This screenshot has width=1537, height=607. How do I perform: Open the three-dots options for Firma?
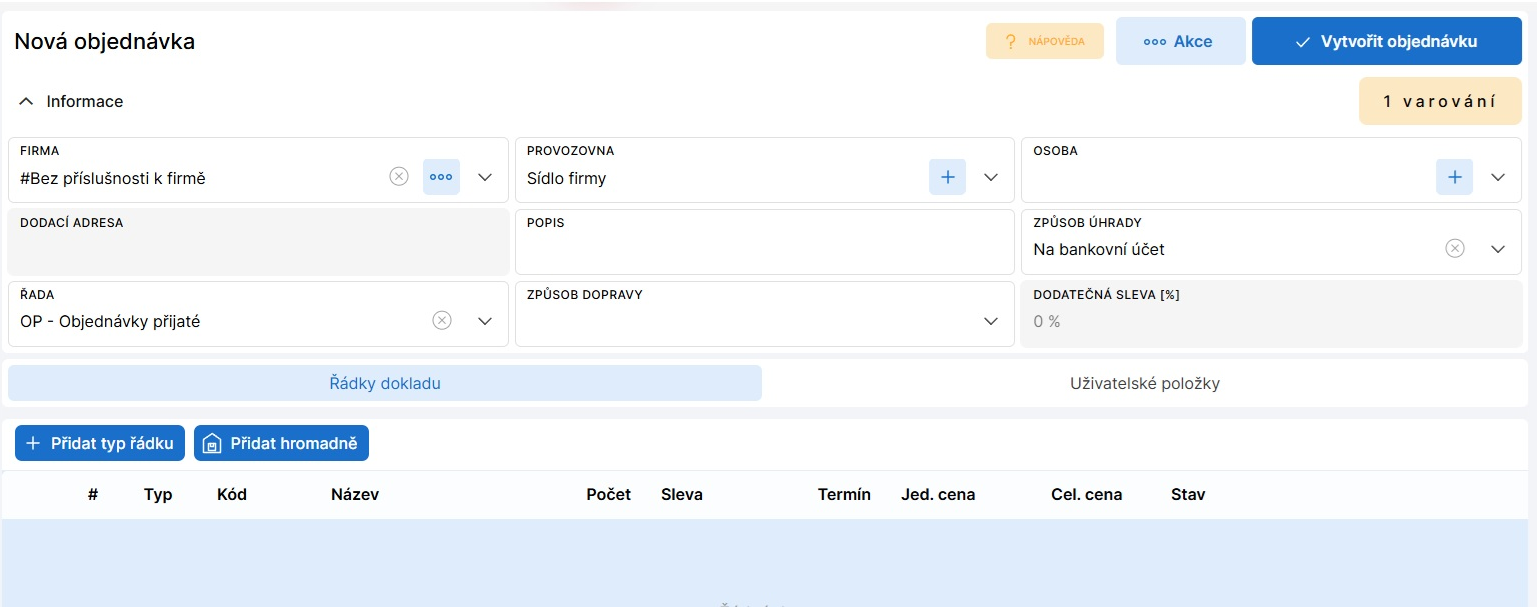coord(441,177)
